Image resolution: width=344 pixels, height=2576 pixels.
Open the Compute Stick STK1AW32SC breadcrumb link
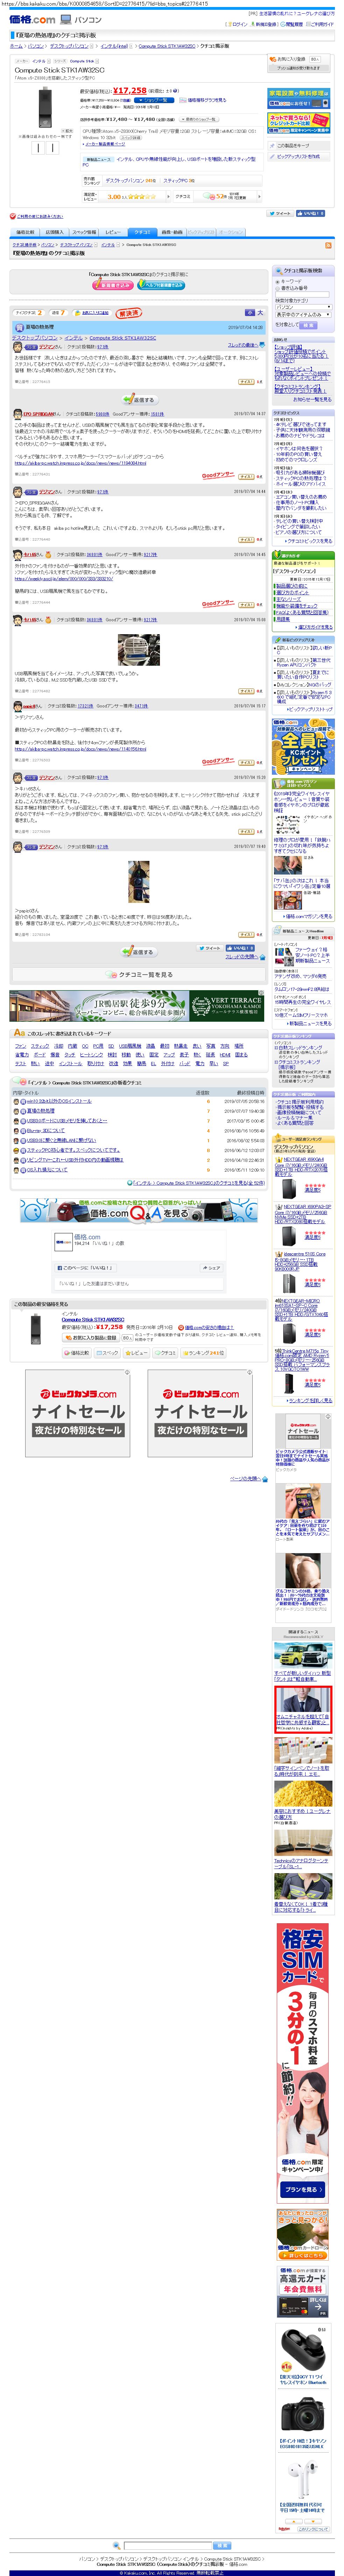coord(167,46)
